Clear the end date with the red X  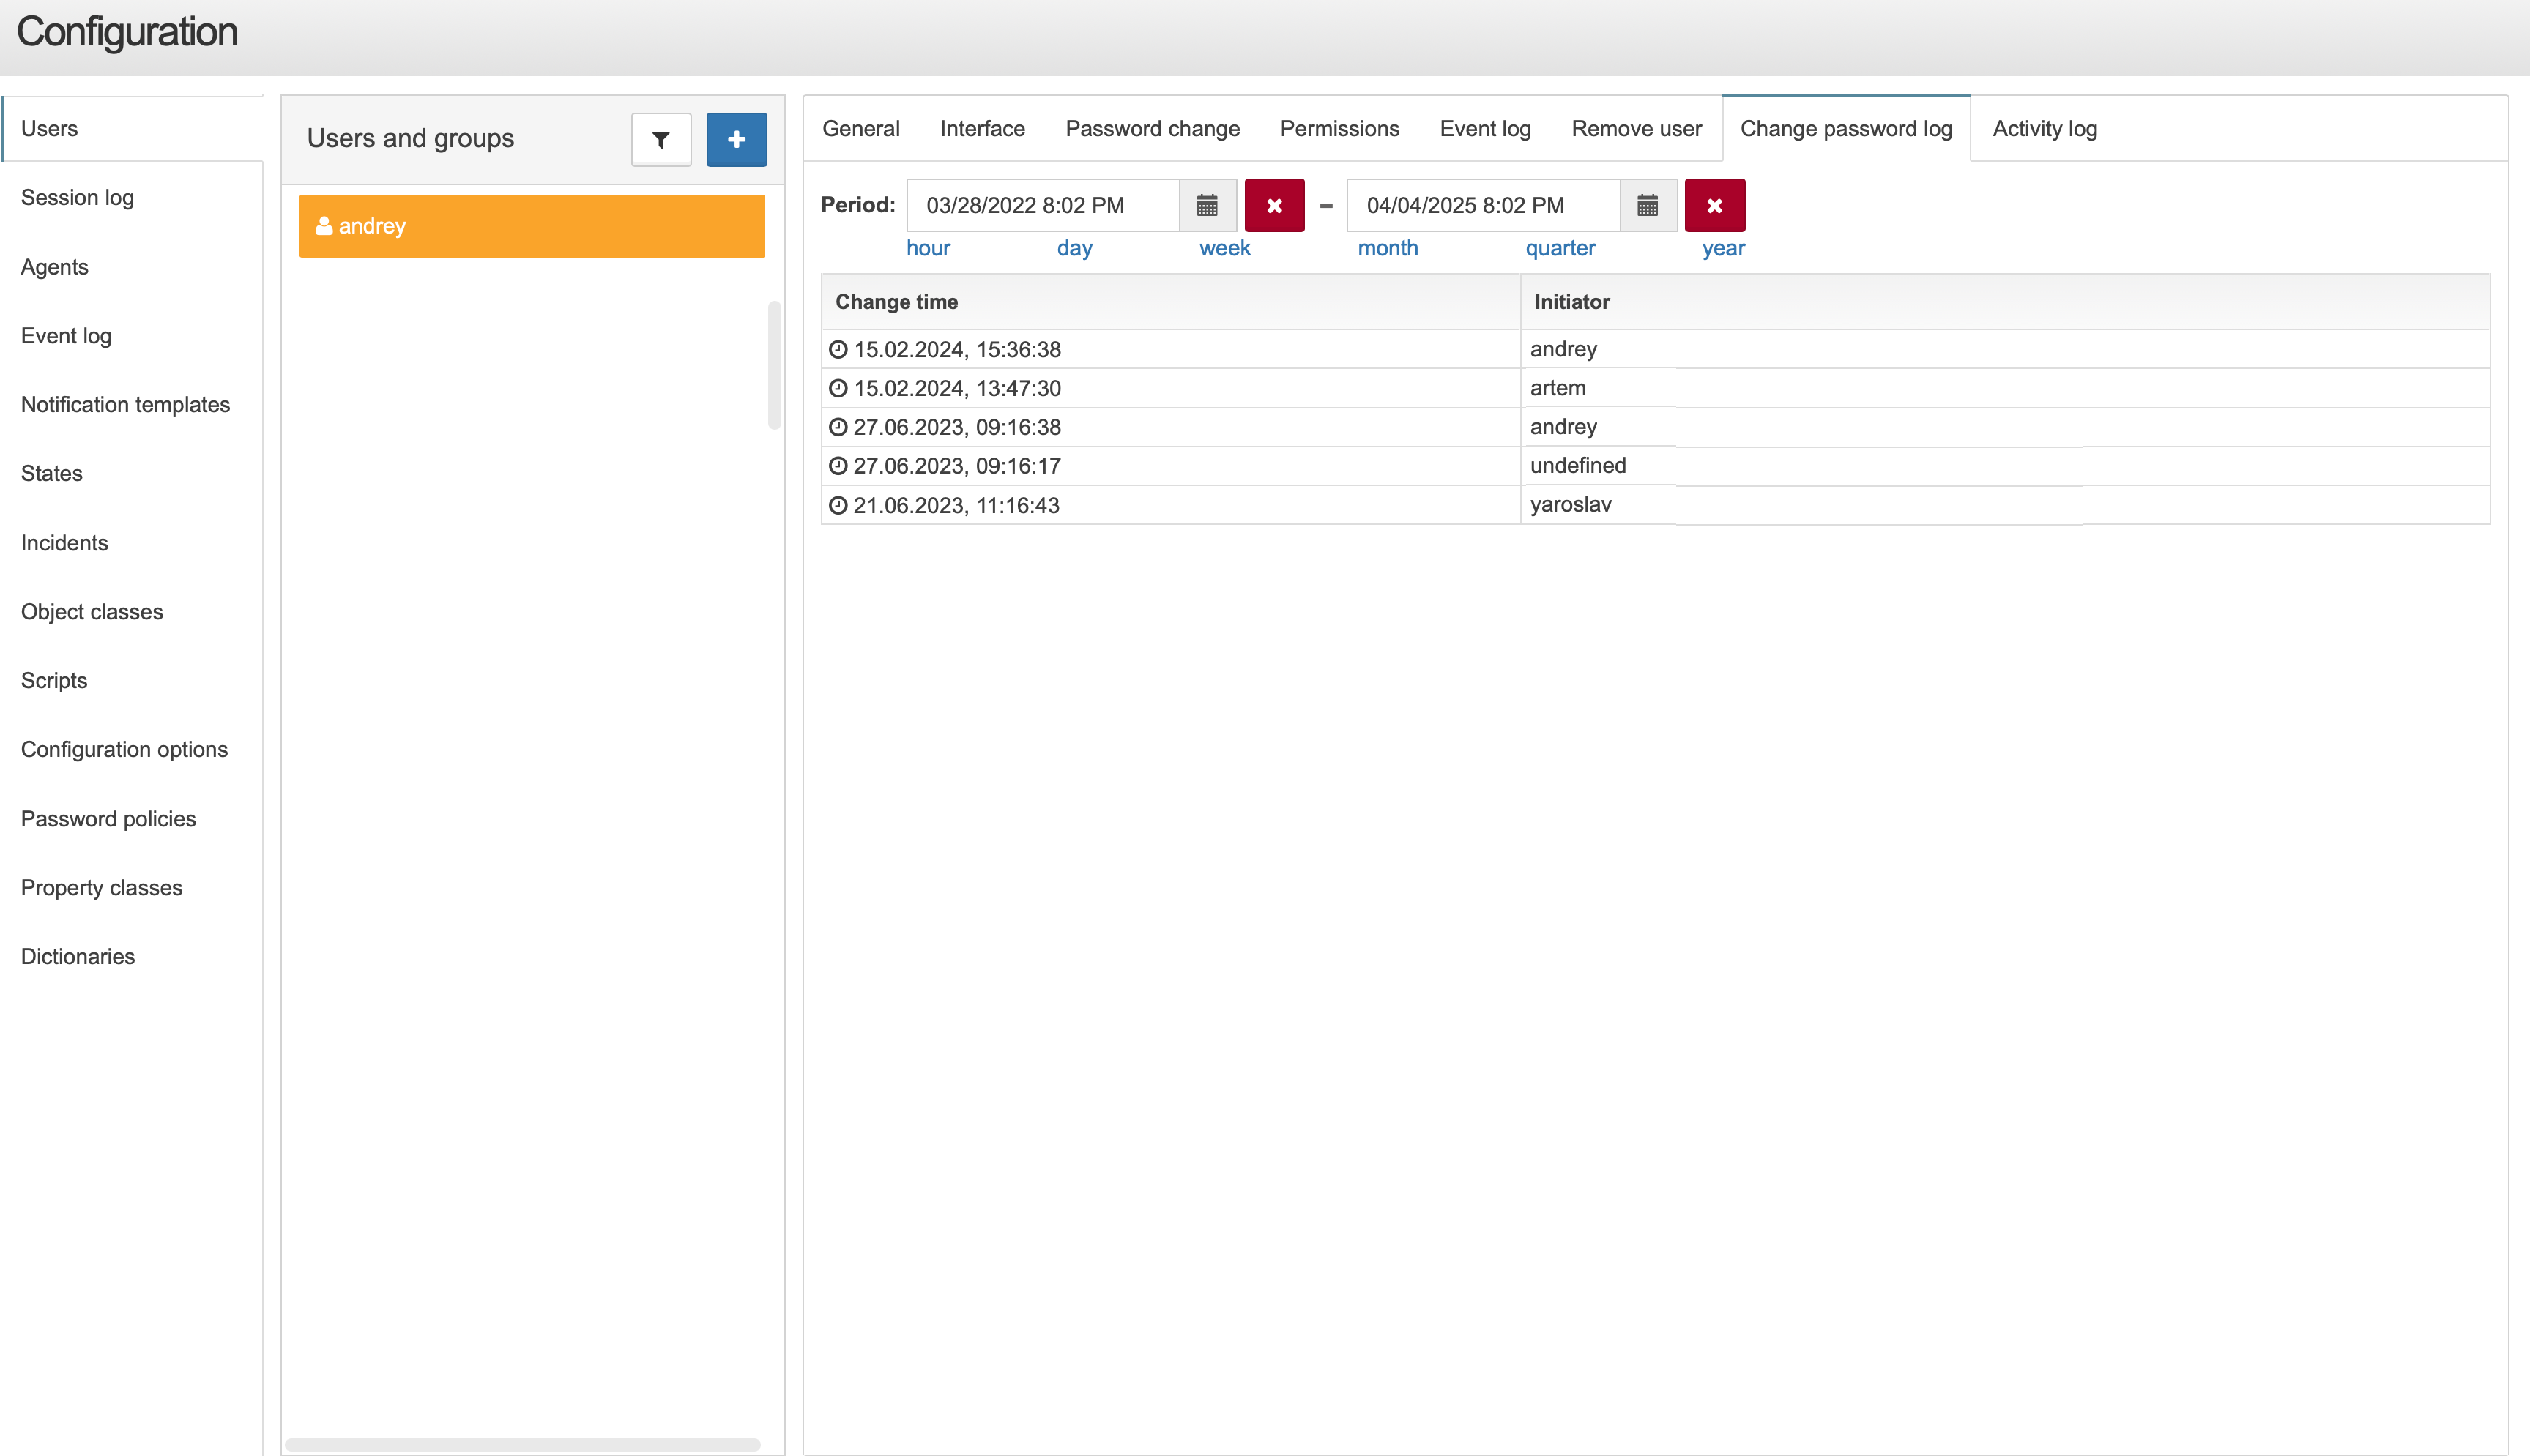1714,205
